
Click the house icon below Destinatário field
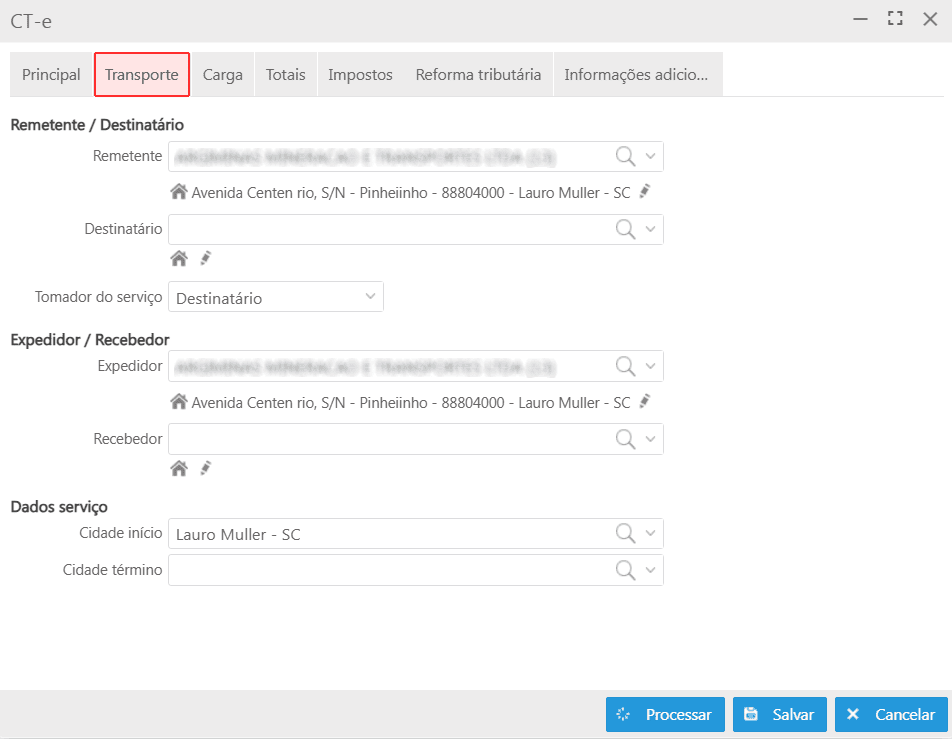pyautogui.click(x=179, y=258)
